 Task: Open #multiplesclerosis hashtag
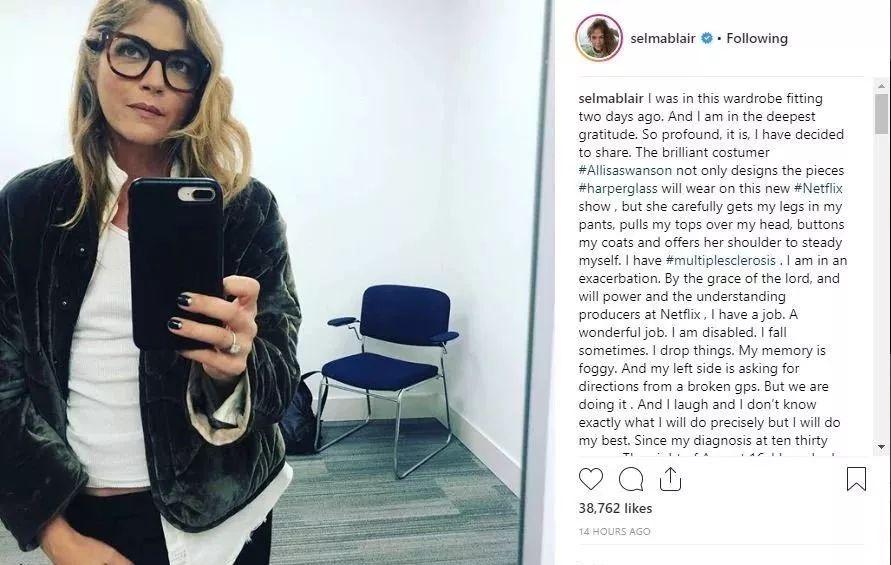(721, 260)
